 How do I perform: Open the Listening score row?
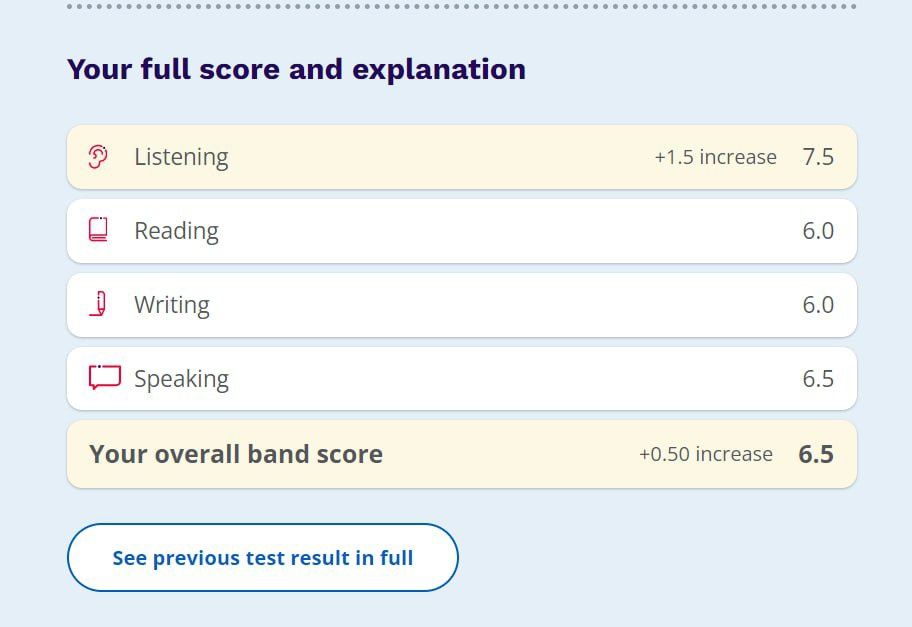pos(462,157)
